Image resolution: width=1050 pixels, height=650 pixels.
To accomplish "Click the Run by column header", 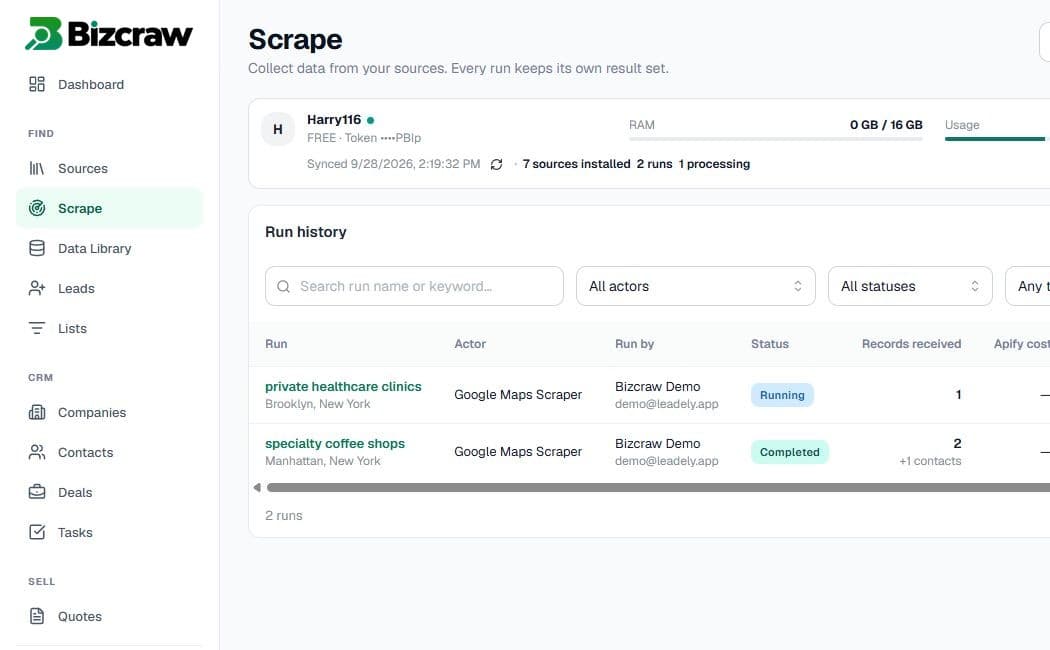I will click(x=634, y=343).
